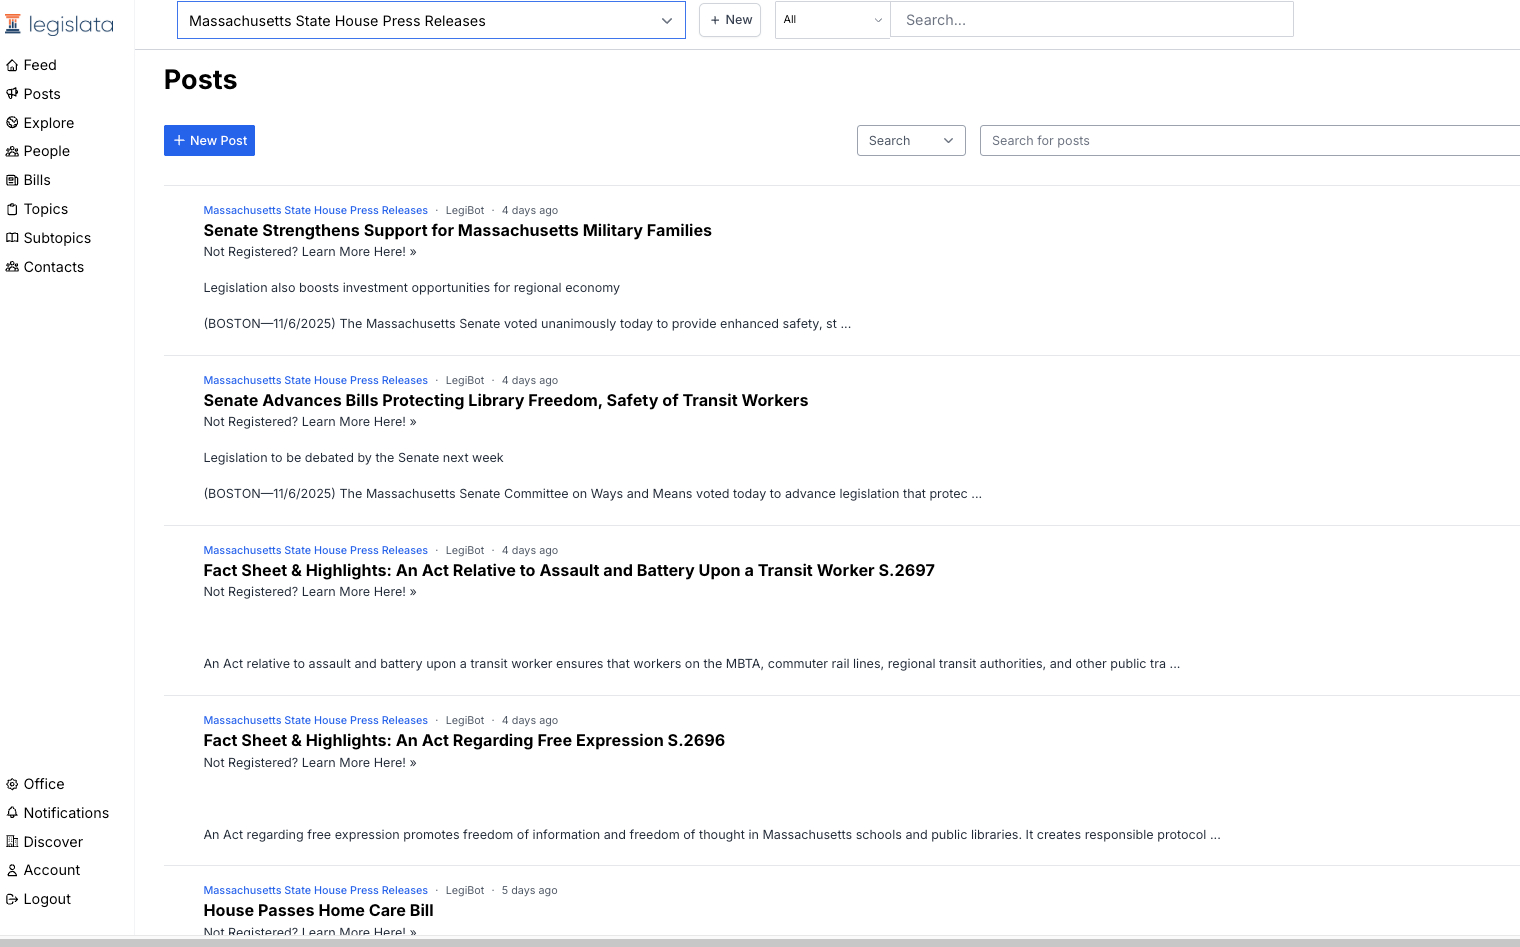Click the Explore globe icon
1520x947 pixels.
click(x=12, y=123)
